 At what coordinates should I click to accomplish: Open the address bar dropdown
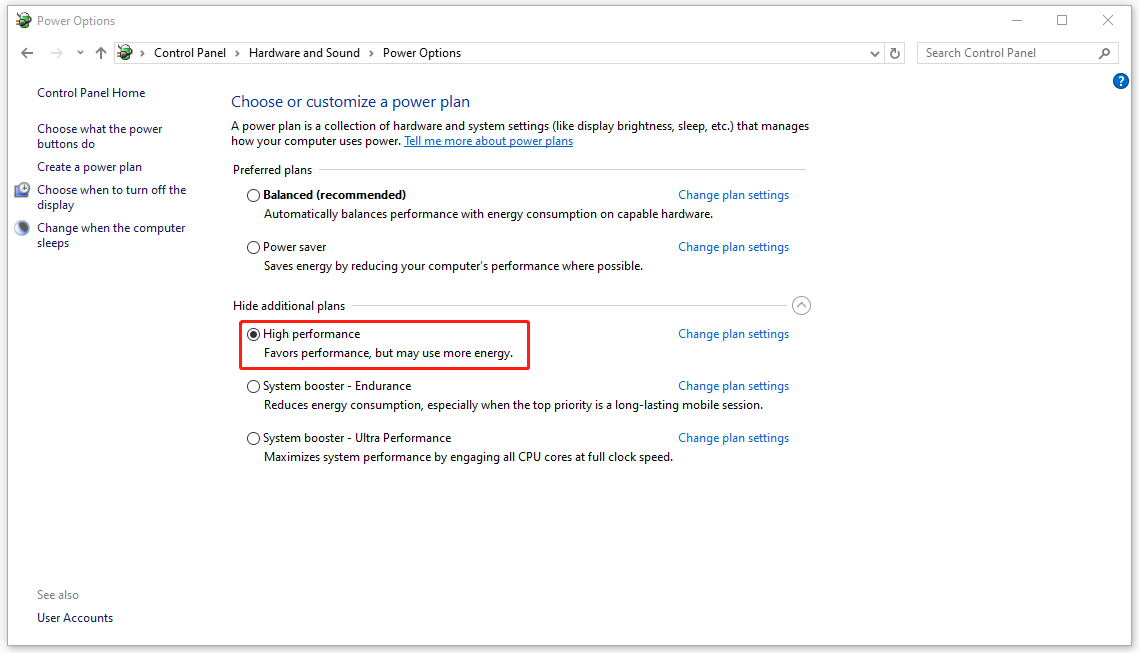pyautogui.click(x=874, y=53)
